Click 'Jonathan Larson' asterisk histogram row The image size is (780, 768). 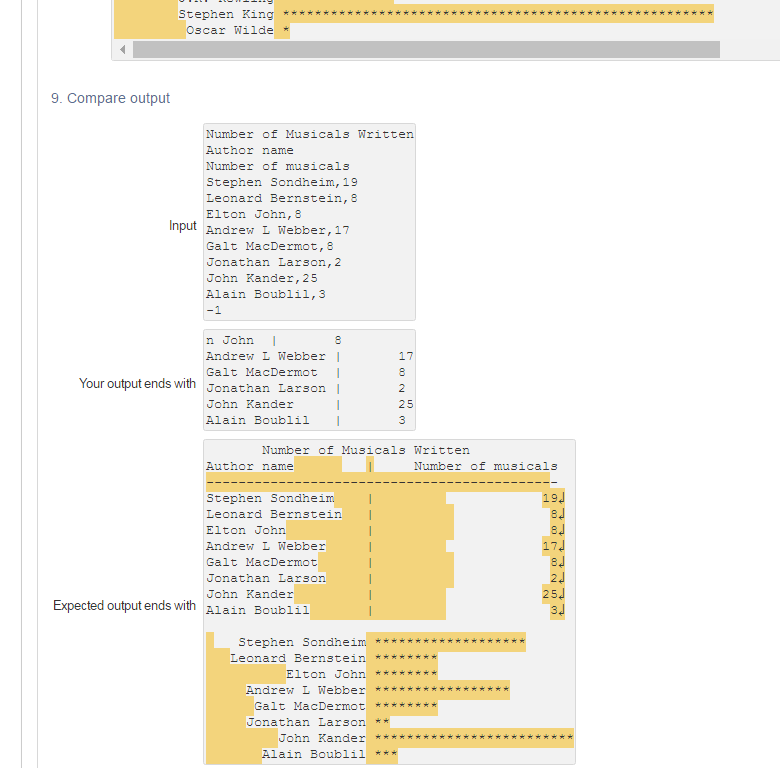tap(318, 722)
